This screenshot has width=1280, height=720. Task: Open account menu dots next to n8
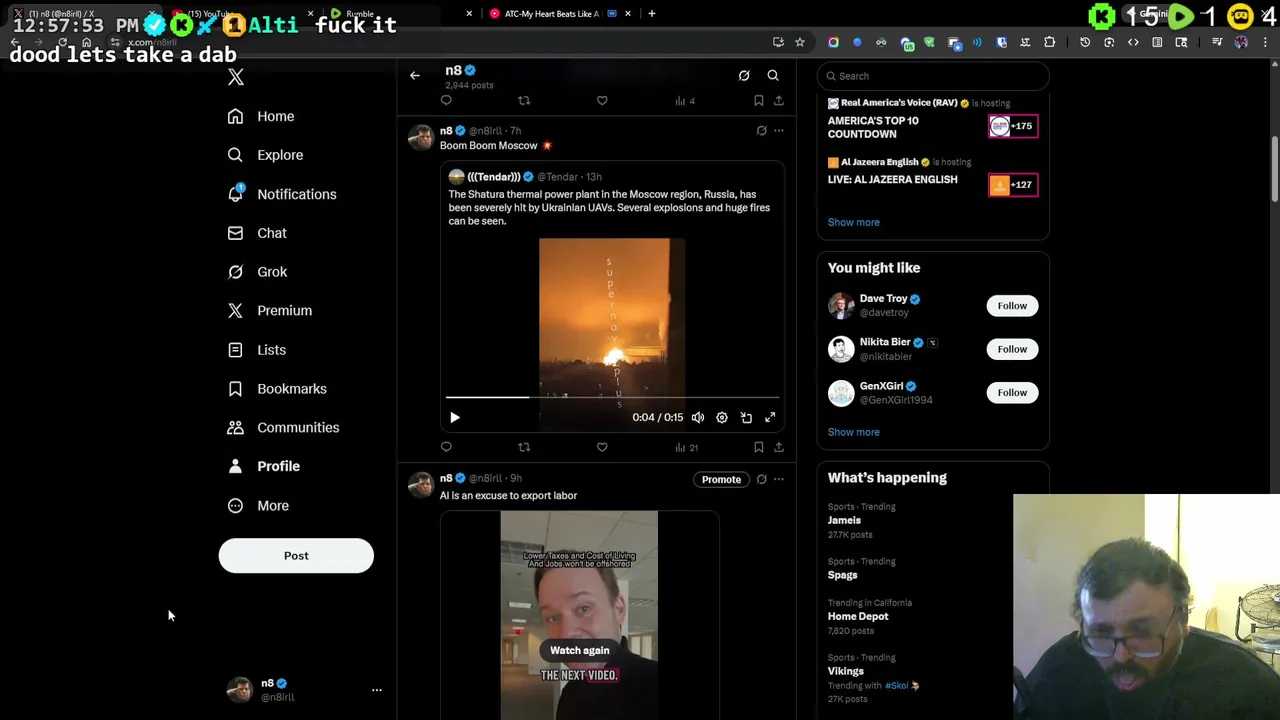(377, 690)
